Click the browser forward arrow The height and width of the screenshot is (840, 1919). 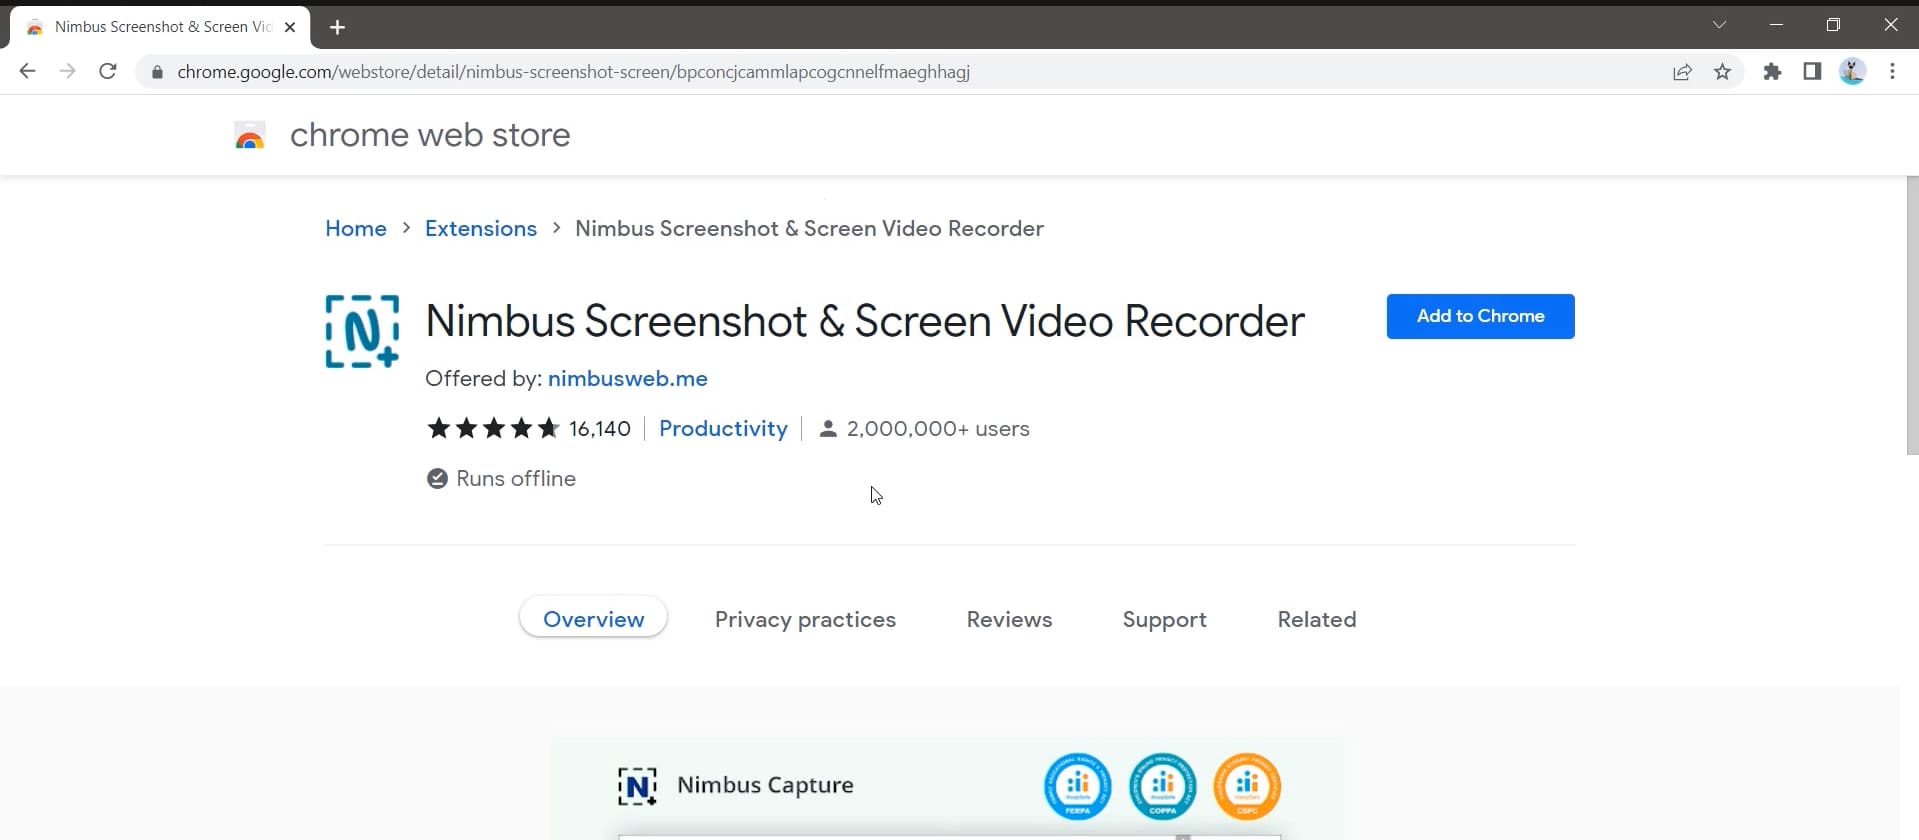67,71
